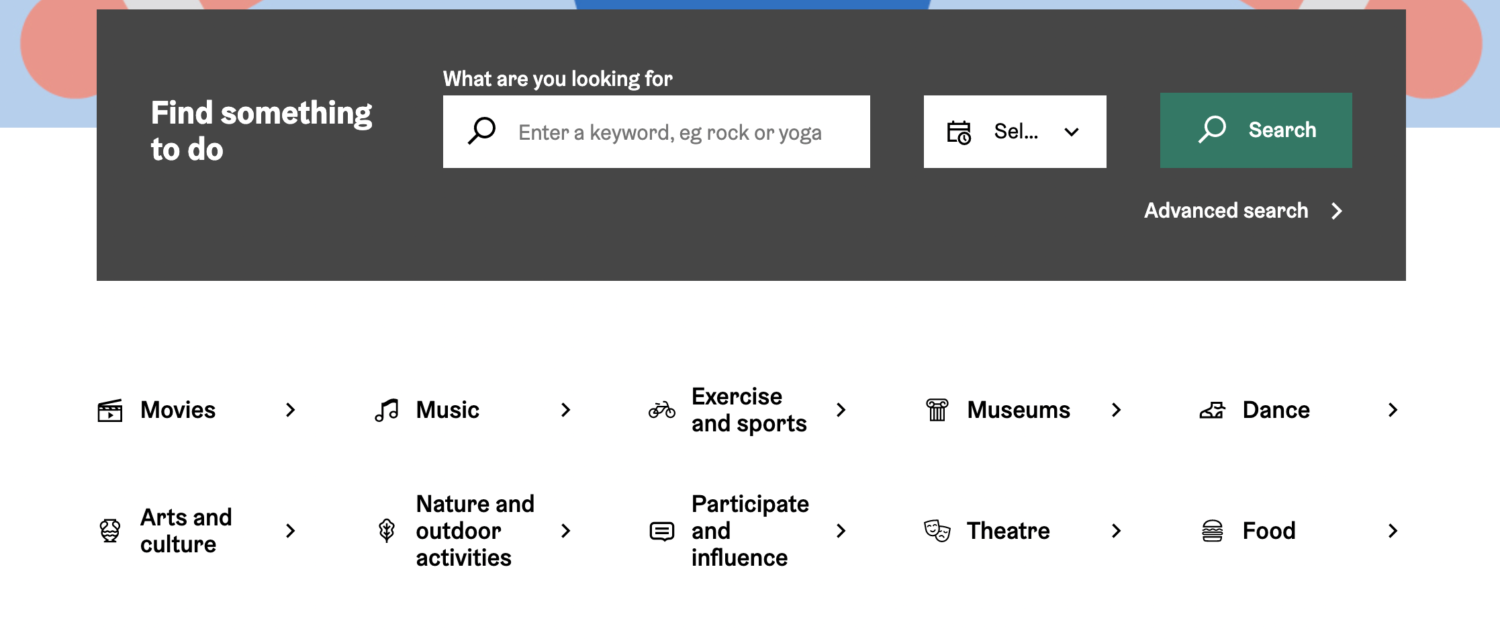Click the Music note icon
Image resolution: width=1500 pixels, height=641 pixels.
point(386,410)
